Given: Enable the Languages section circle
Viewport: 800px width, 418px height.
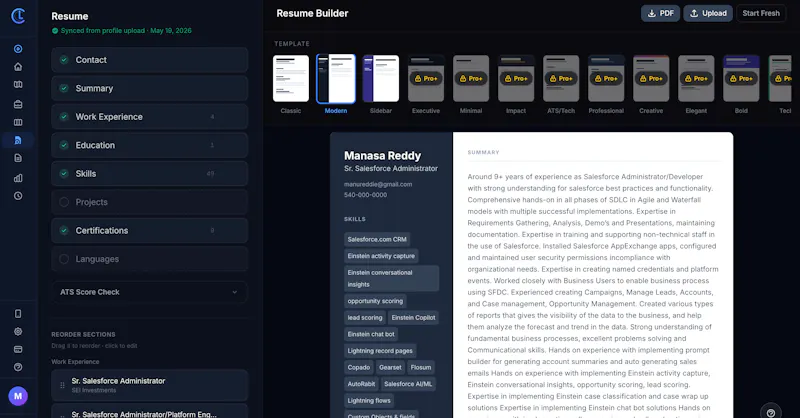Looking at the screenshot, I should tap(64, 259).
